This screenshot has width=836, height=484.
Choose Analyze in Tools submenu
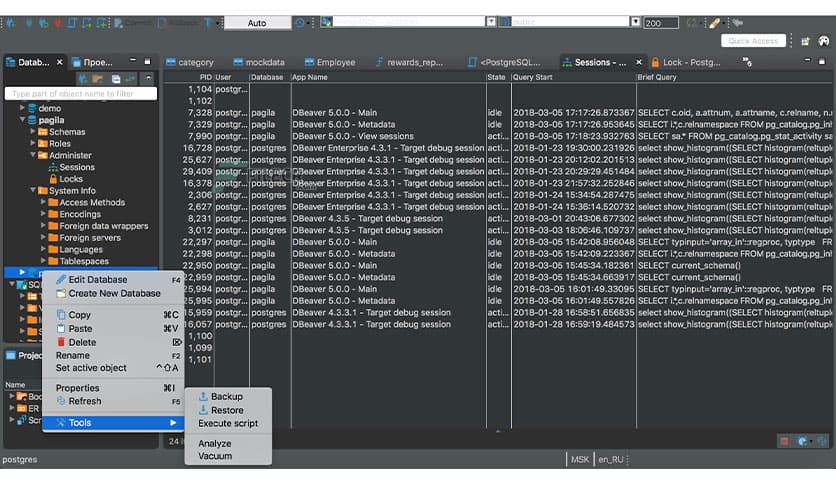click(228, 443)
